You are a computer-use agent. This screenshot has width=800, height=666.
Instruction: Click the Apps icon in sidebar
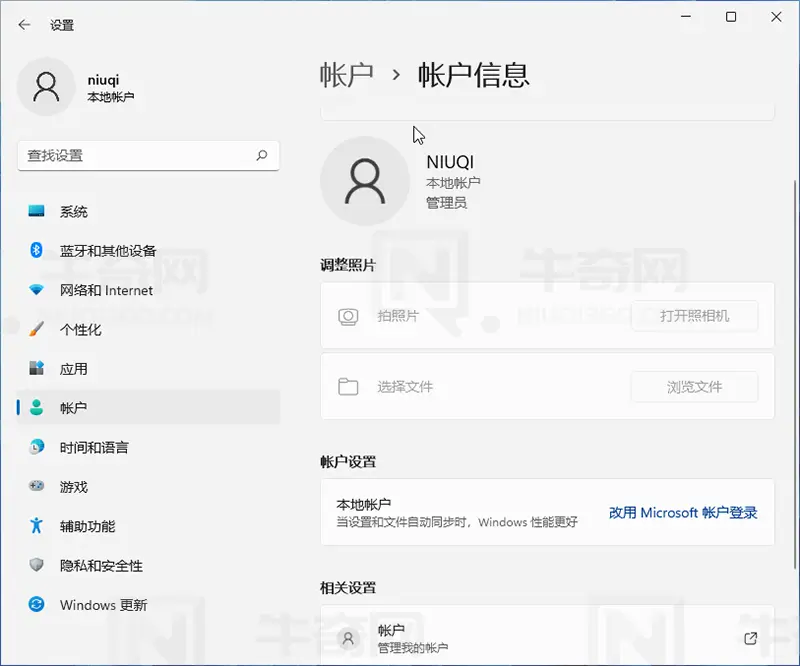click(36, 368)
